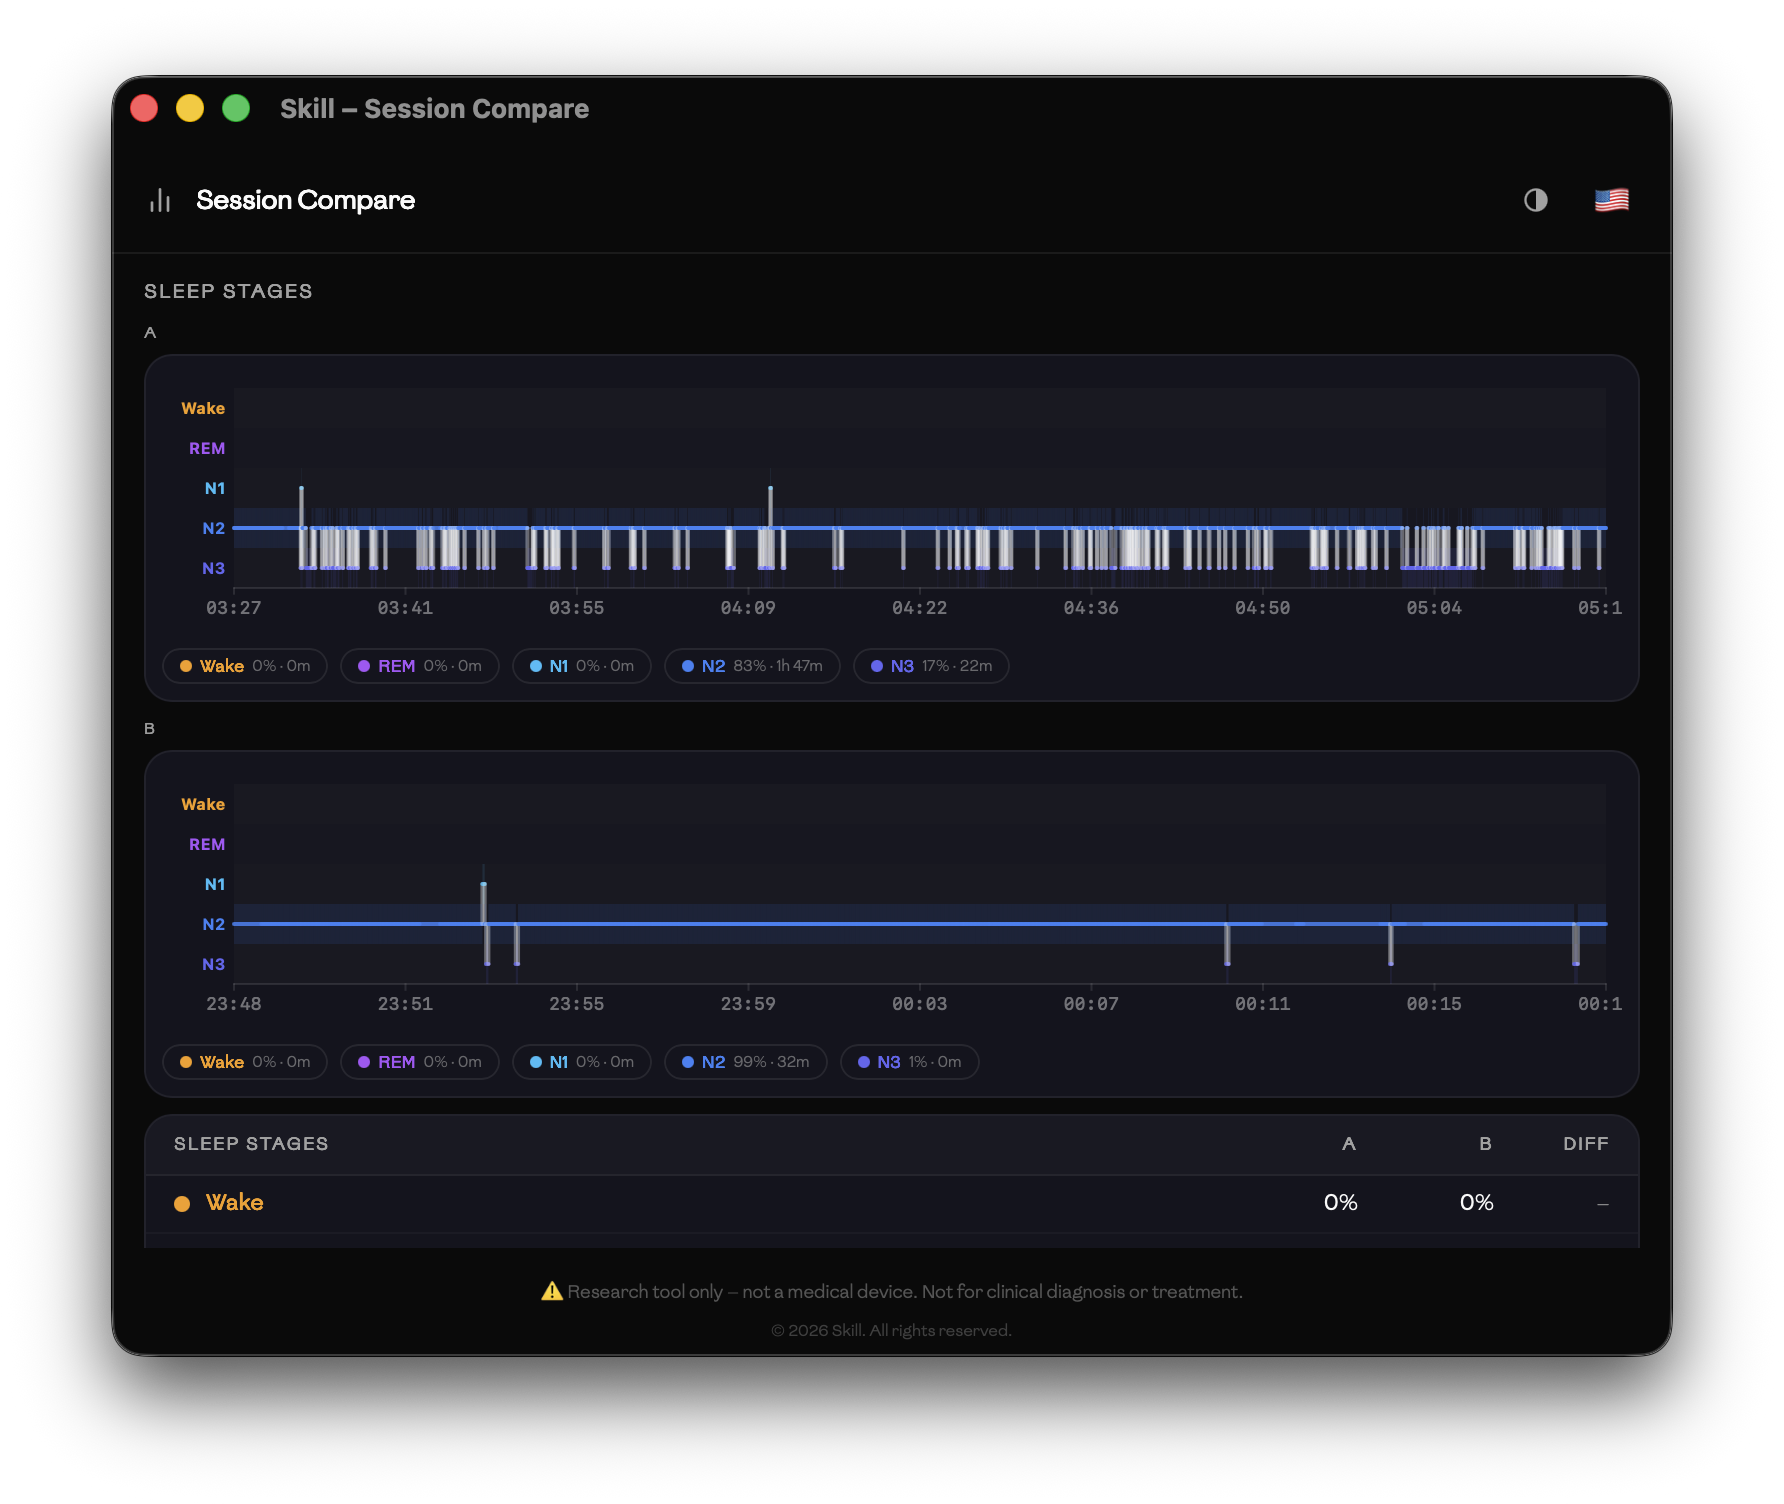Click the warning triangle in the disclaimer

(551, 1291)
